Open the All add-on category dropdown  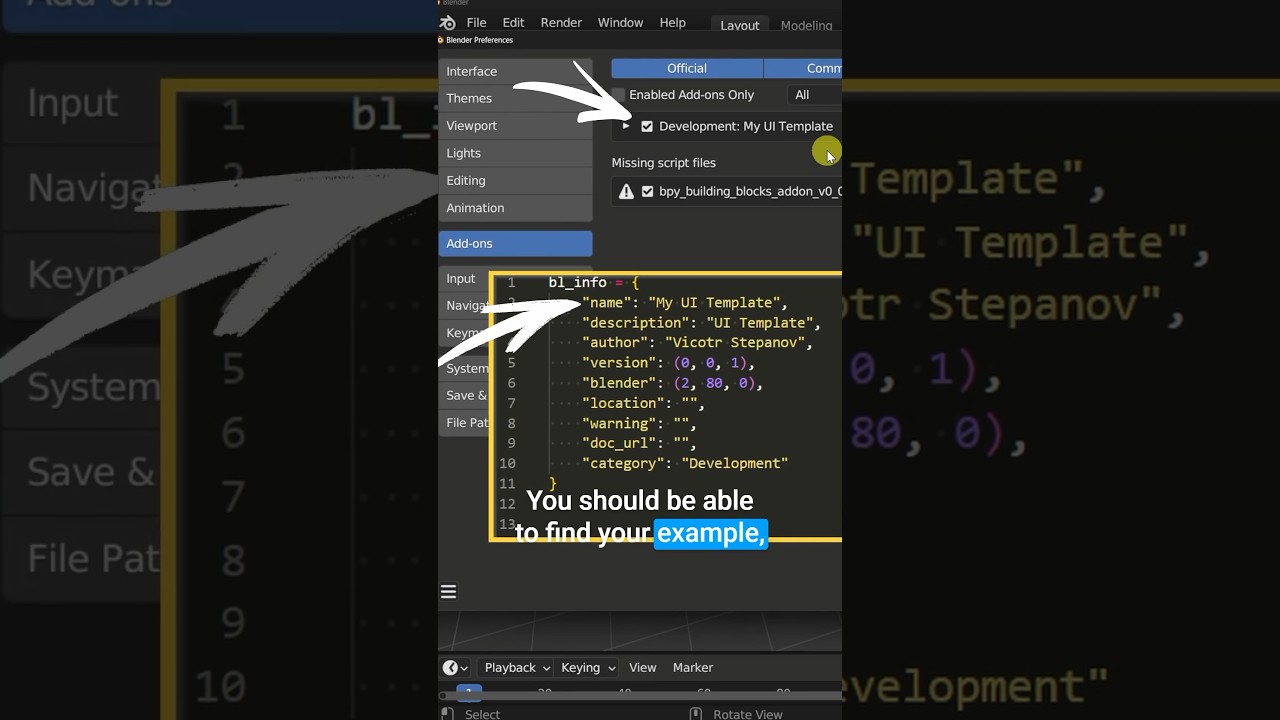(814, 95)
